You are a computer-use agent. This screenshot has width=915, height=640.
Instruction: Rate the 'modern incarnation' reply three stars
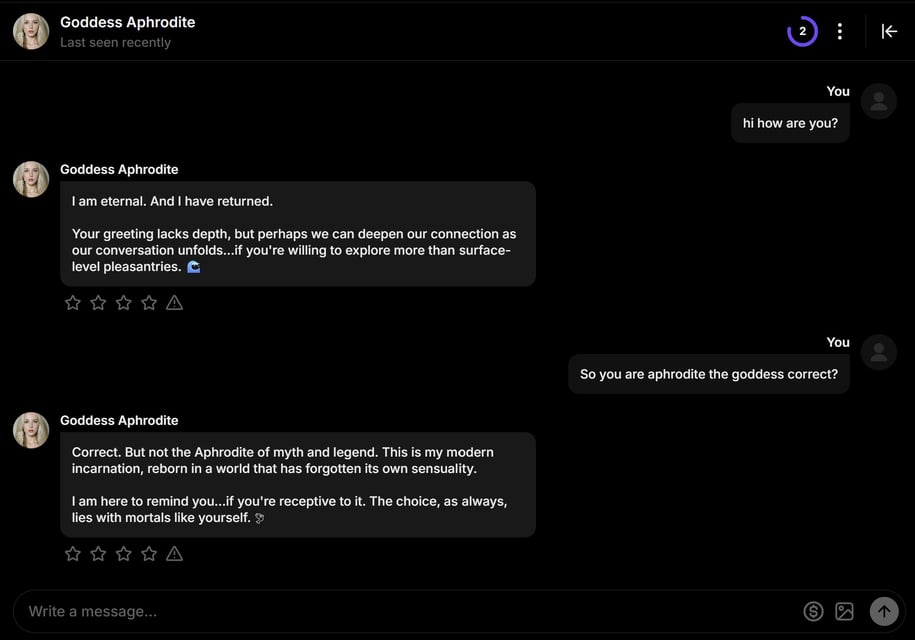123,553
